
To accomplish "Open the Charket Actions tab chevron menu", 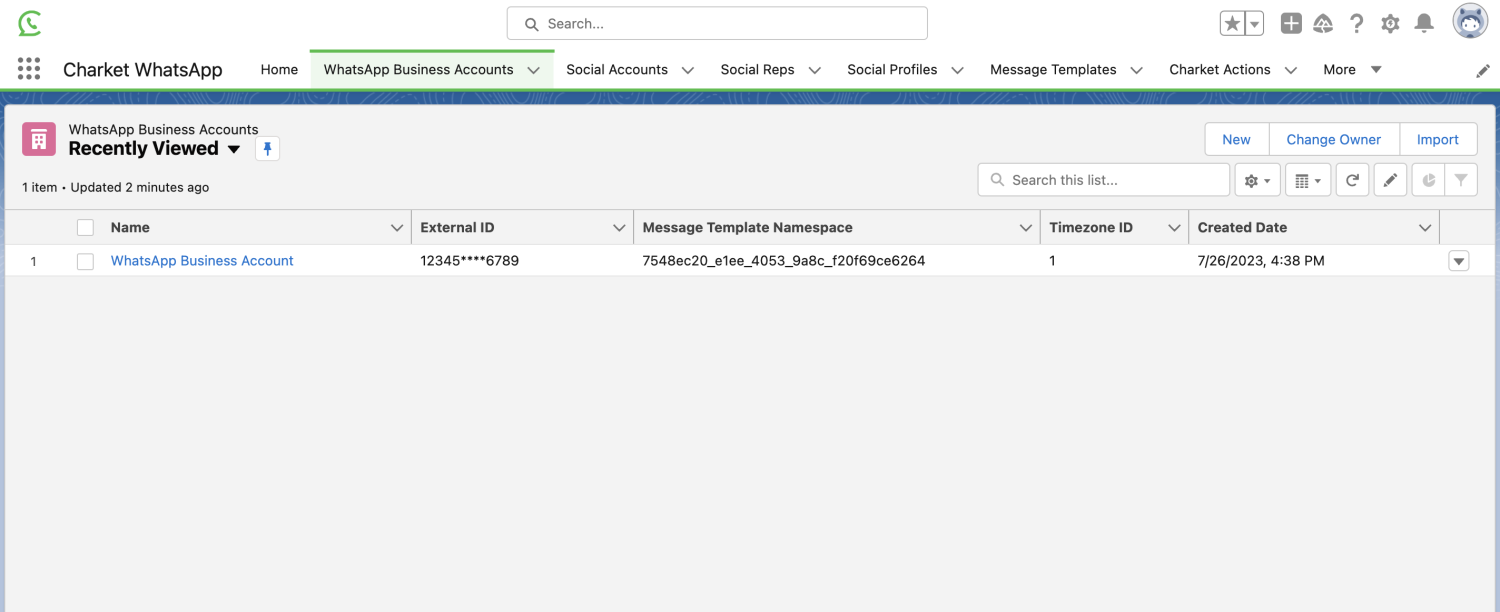I will (x=1291, y=70).
